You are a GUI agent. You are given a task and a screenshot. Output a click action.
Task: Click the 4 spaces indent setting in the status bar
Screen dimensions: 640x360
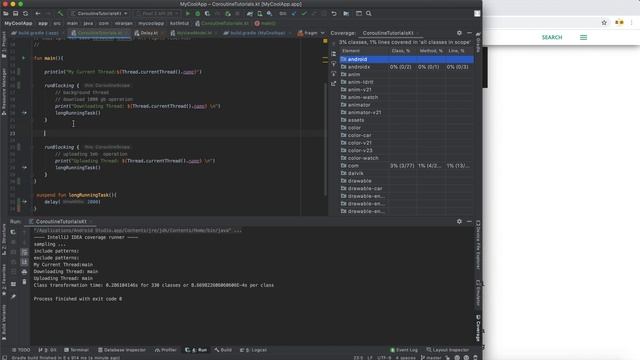pyautogui.click(x=405, y=358)
